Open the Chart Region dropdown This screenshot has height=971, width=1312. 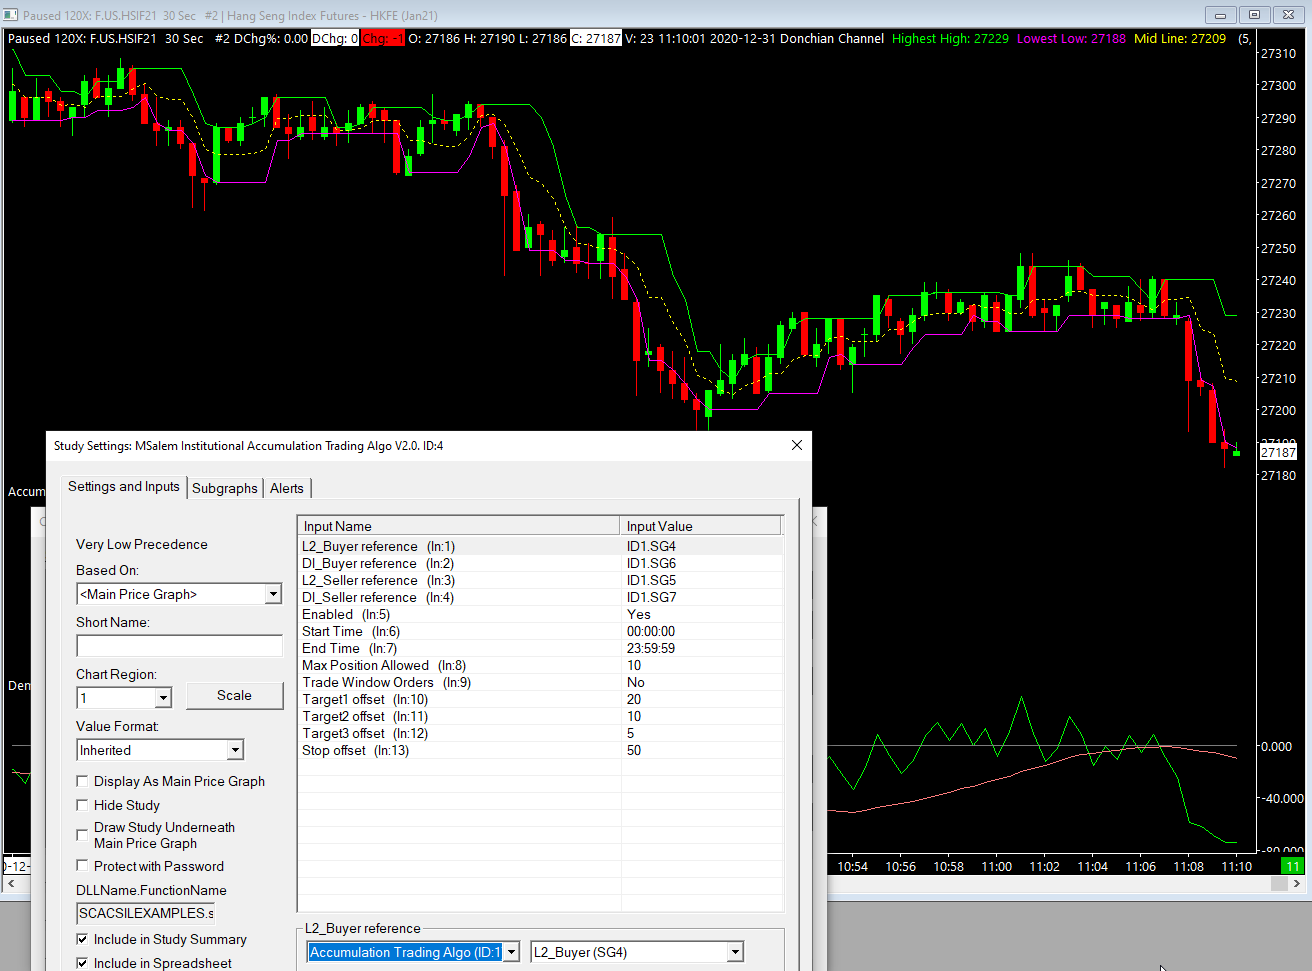(x=163, y=698)
